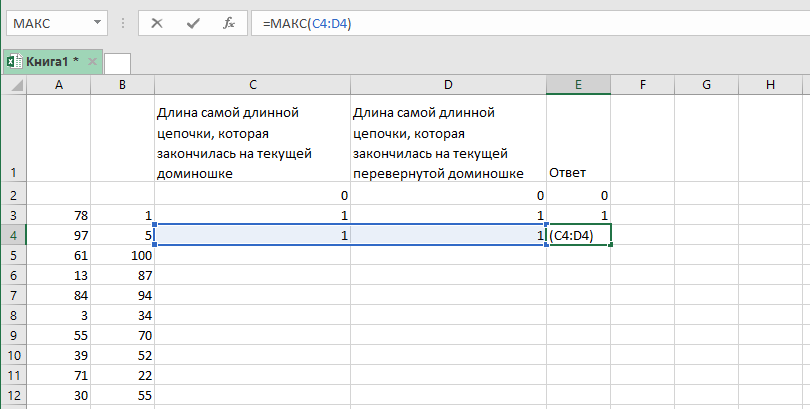Screen dimensions: 810x409
Task: Open Insert Function via the fx icon
Action: coord(228,24)
